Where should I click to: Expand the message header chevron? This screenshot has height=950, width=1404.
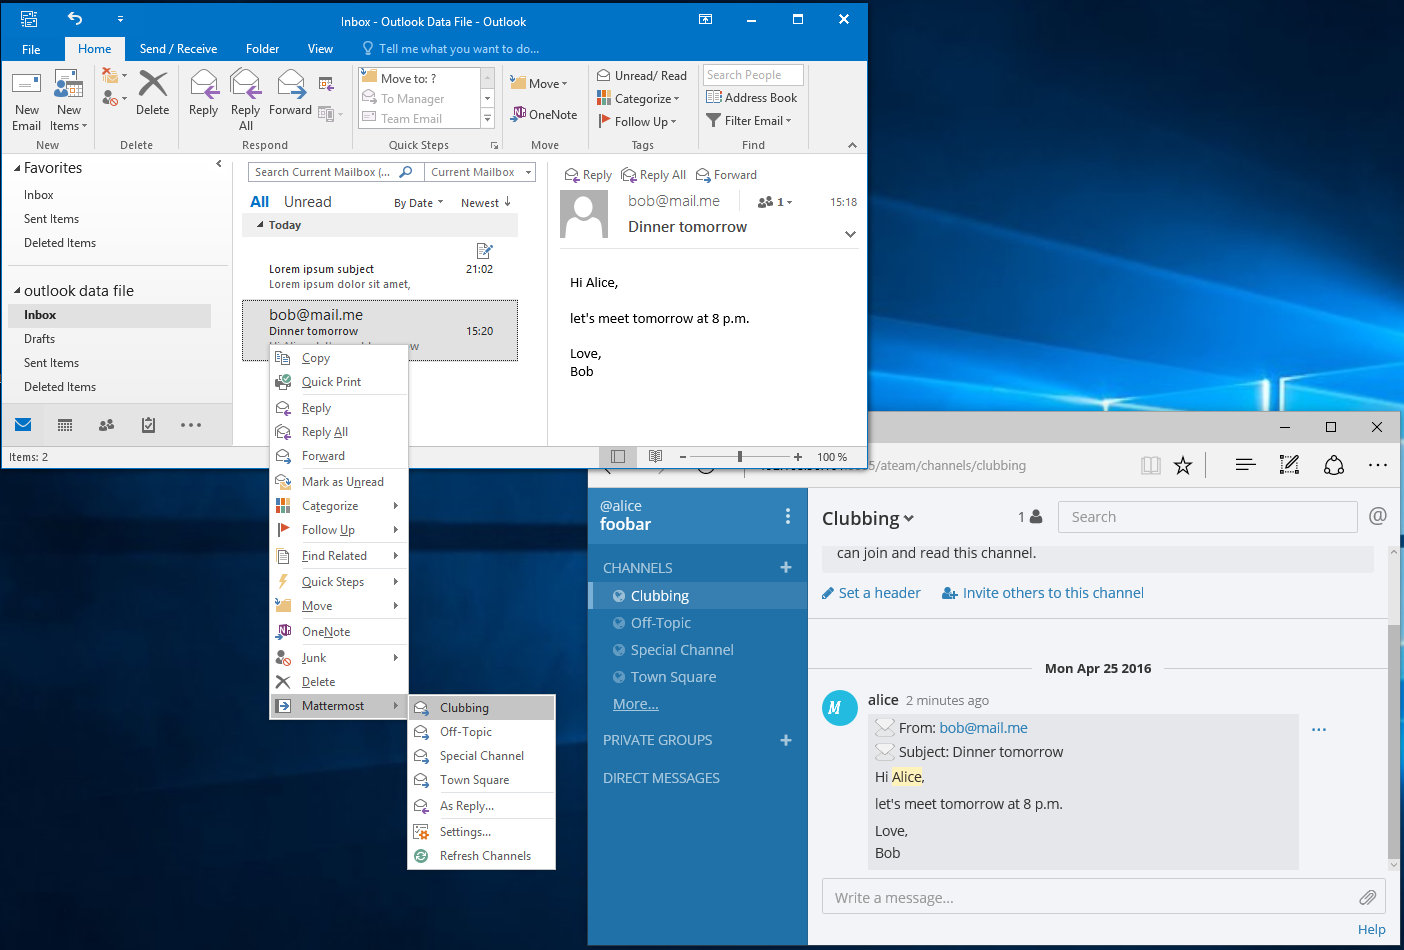850,234
